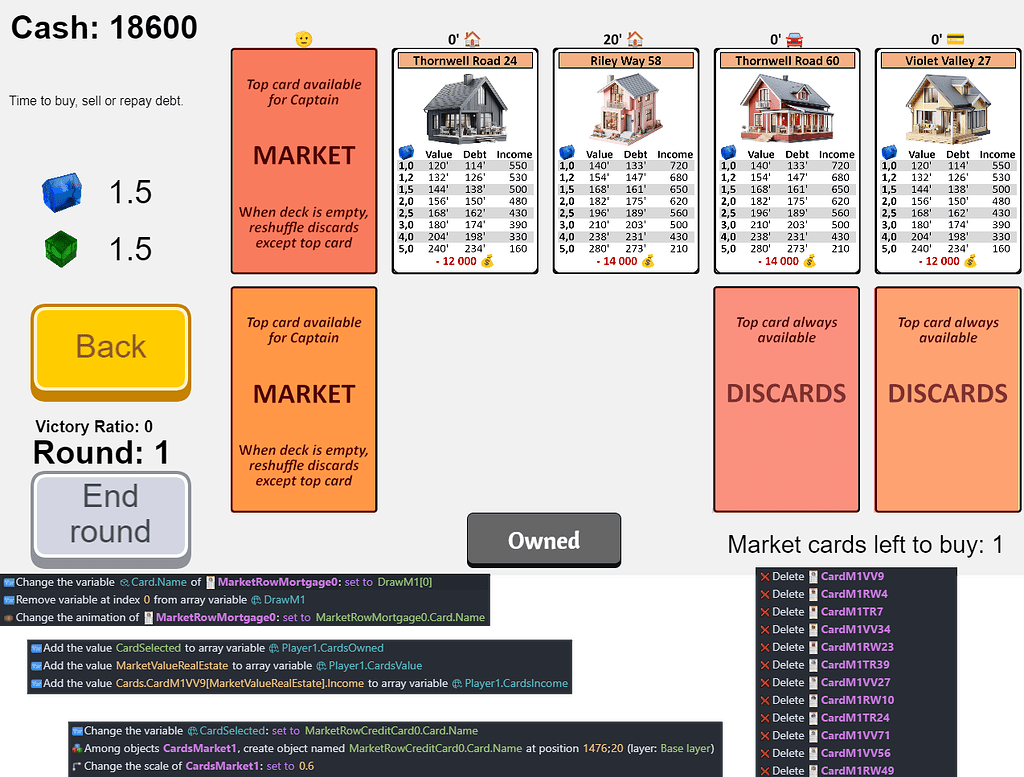The image size is (1024, 777).
Task: Click the Riley Way 58 card title banner
Action: 625,60
